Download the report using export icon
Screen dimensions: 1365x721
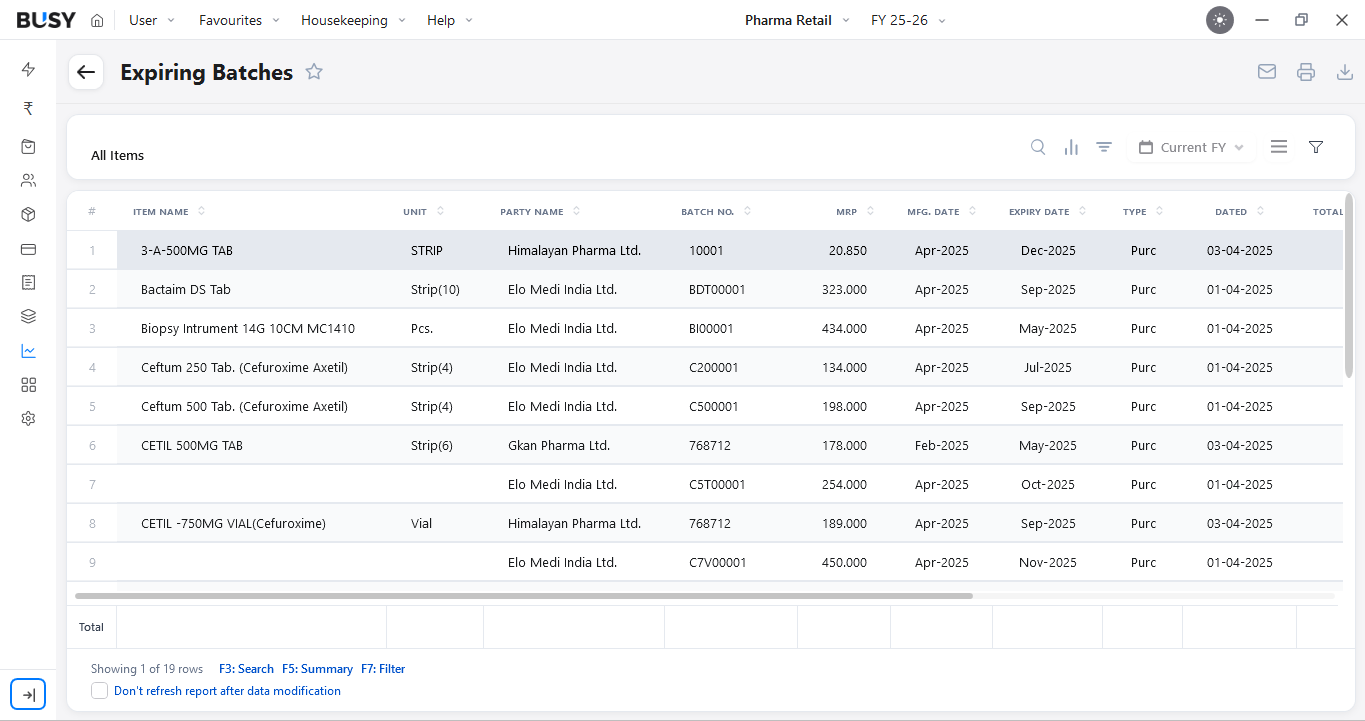pos(1345,72)
